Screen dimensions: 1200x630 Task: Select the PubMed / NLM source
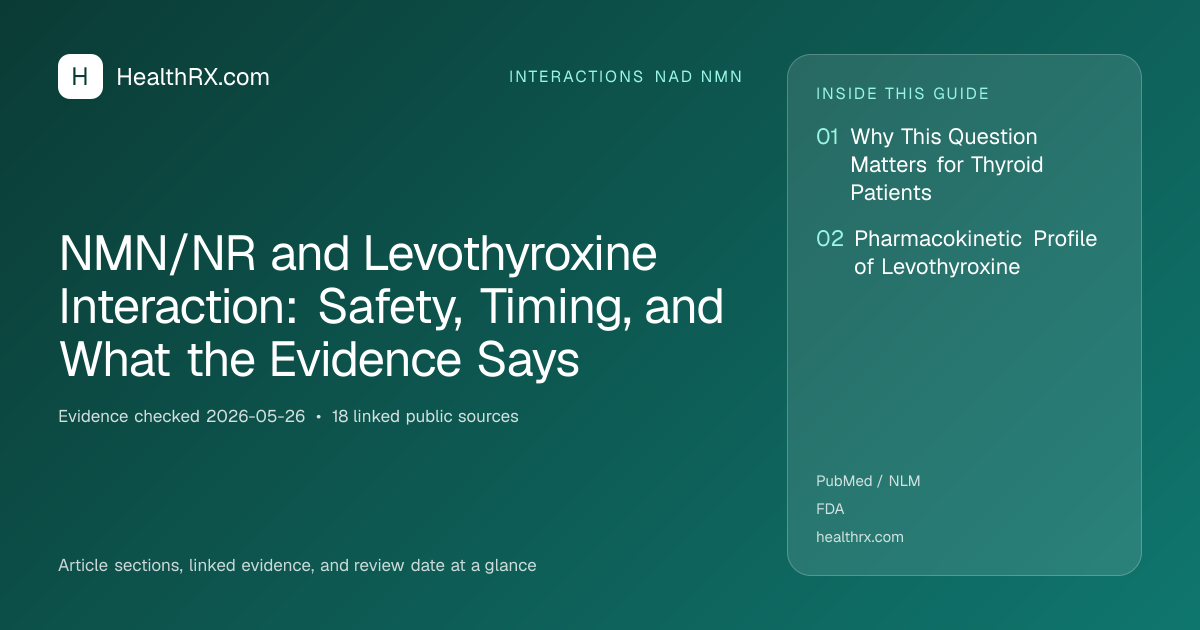[x=868, y=481]
